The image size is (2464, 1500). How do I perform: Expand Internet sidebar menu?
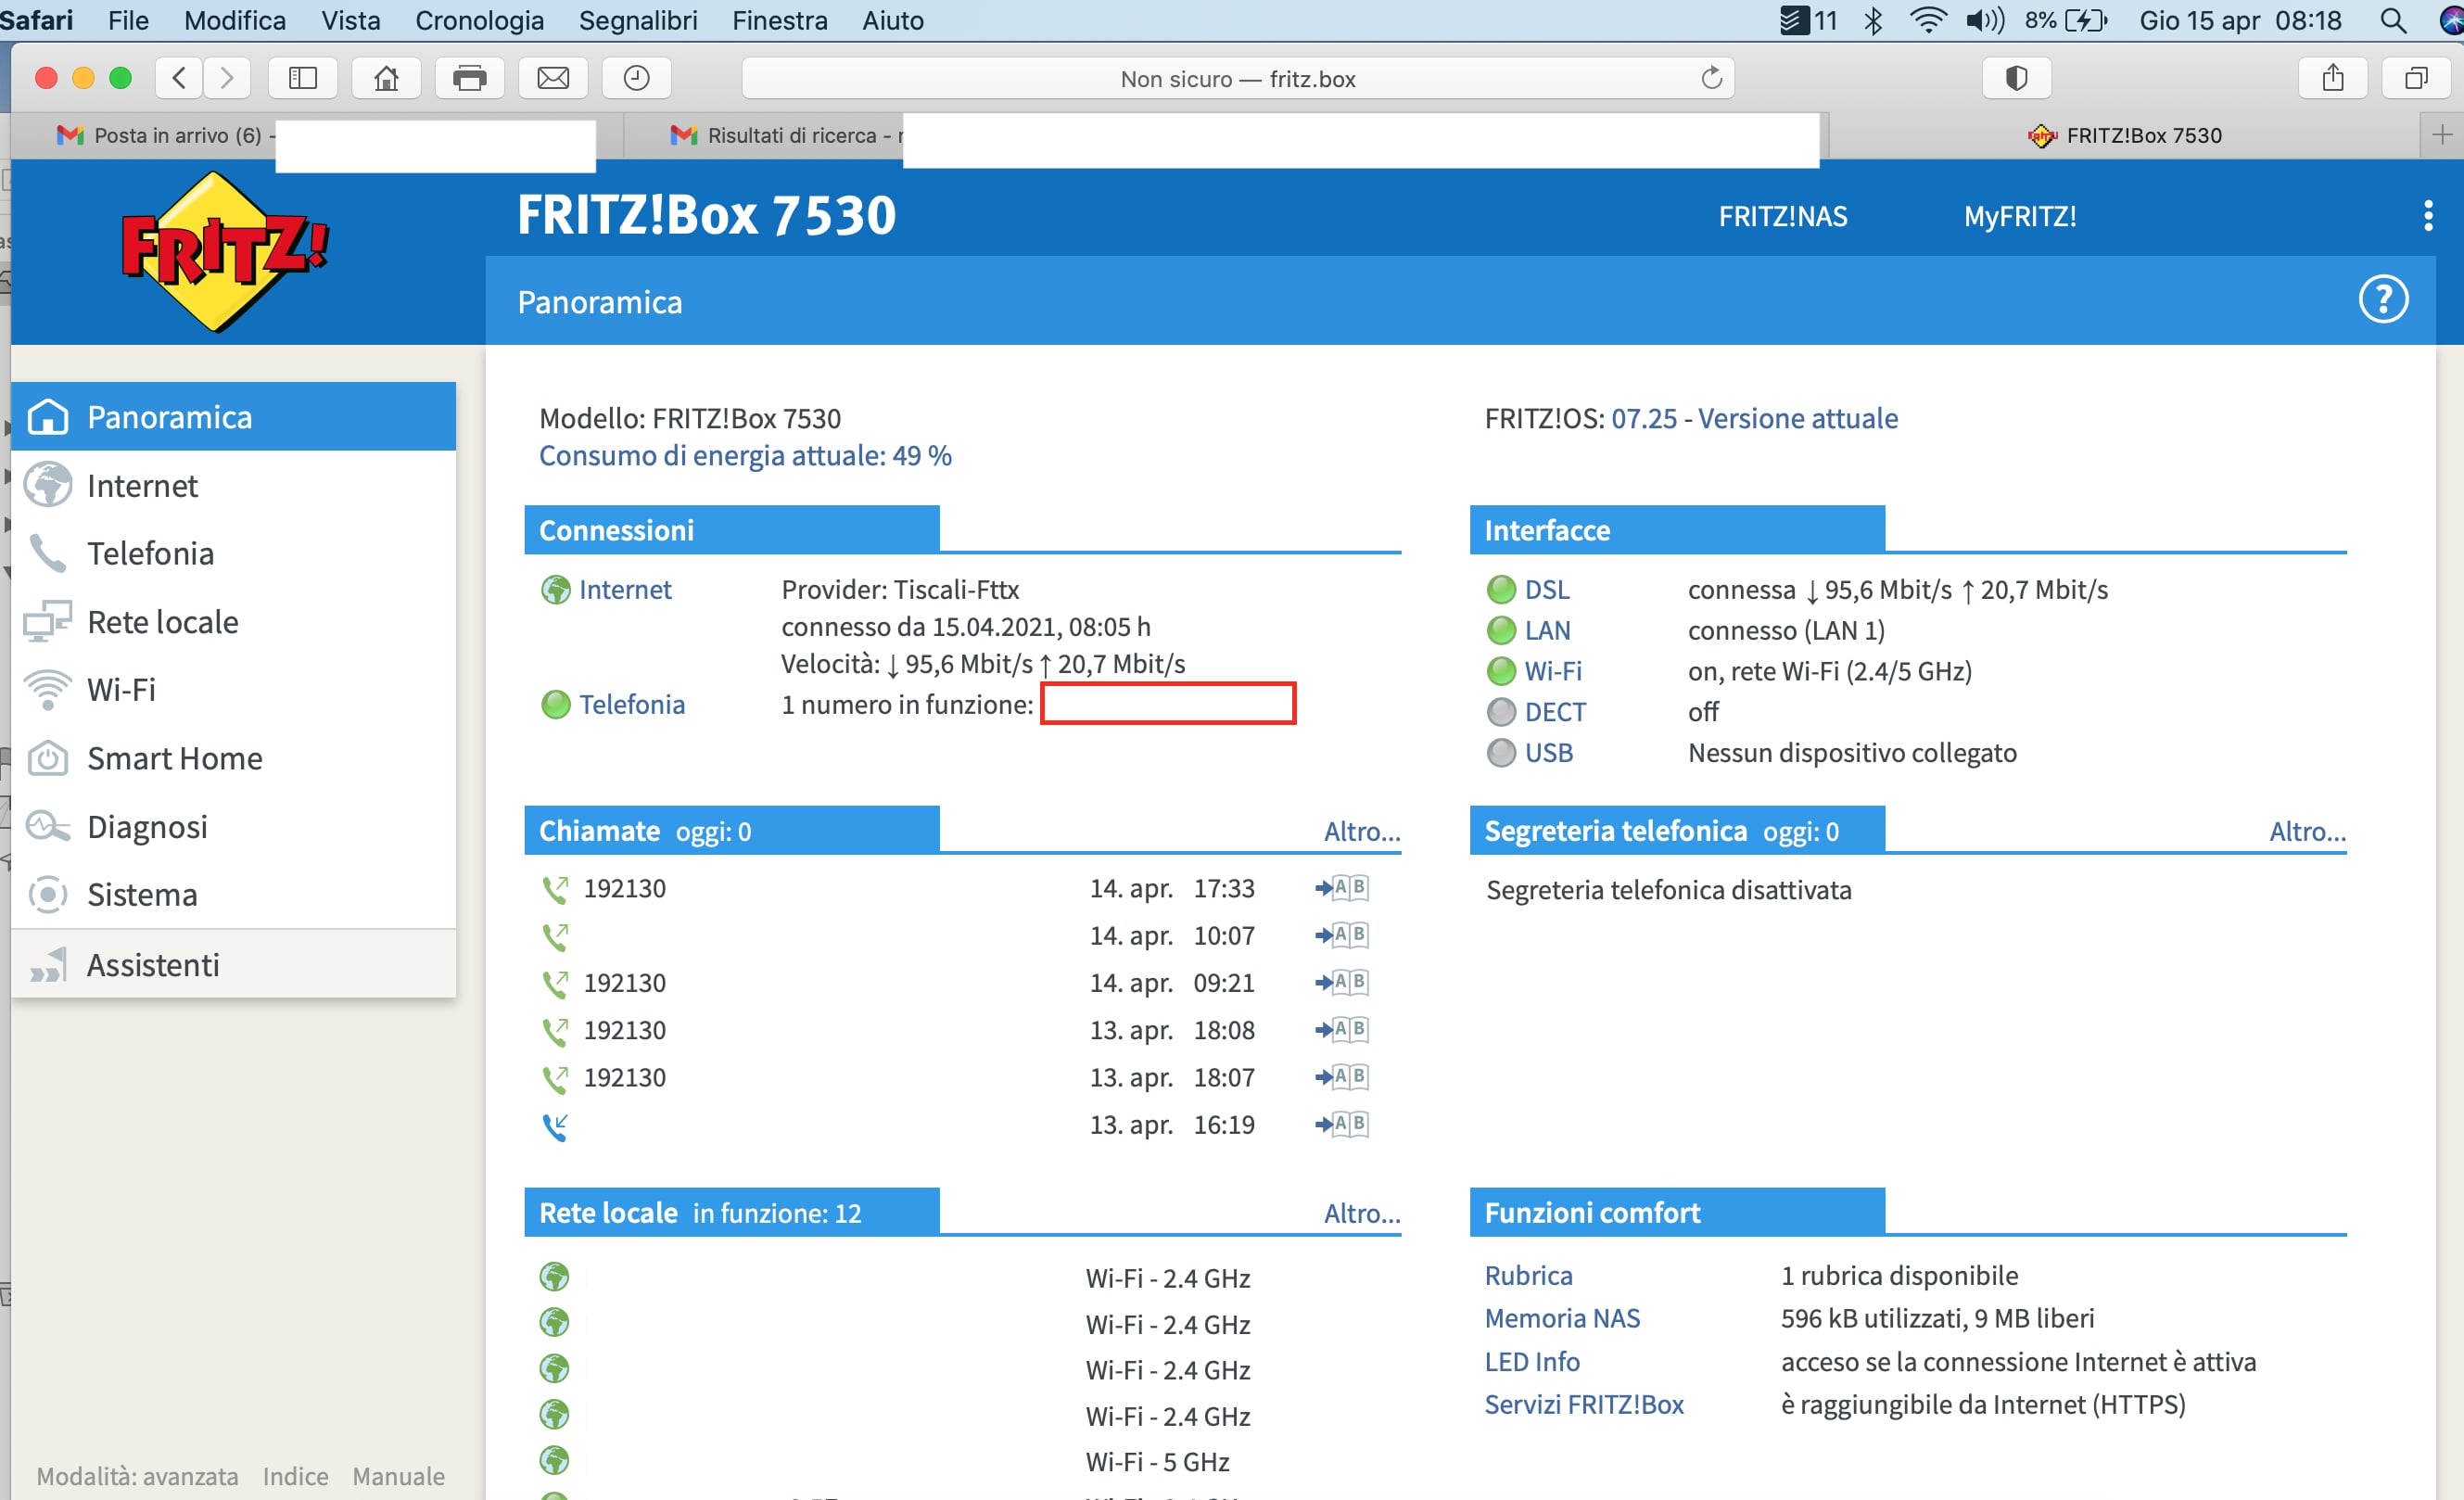[234, 485]
